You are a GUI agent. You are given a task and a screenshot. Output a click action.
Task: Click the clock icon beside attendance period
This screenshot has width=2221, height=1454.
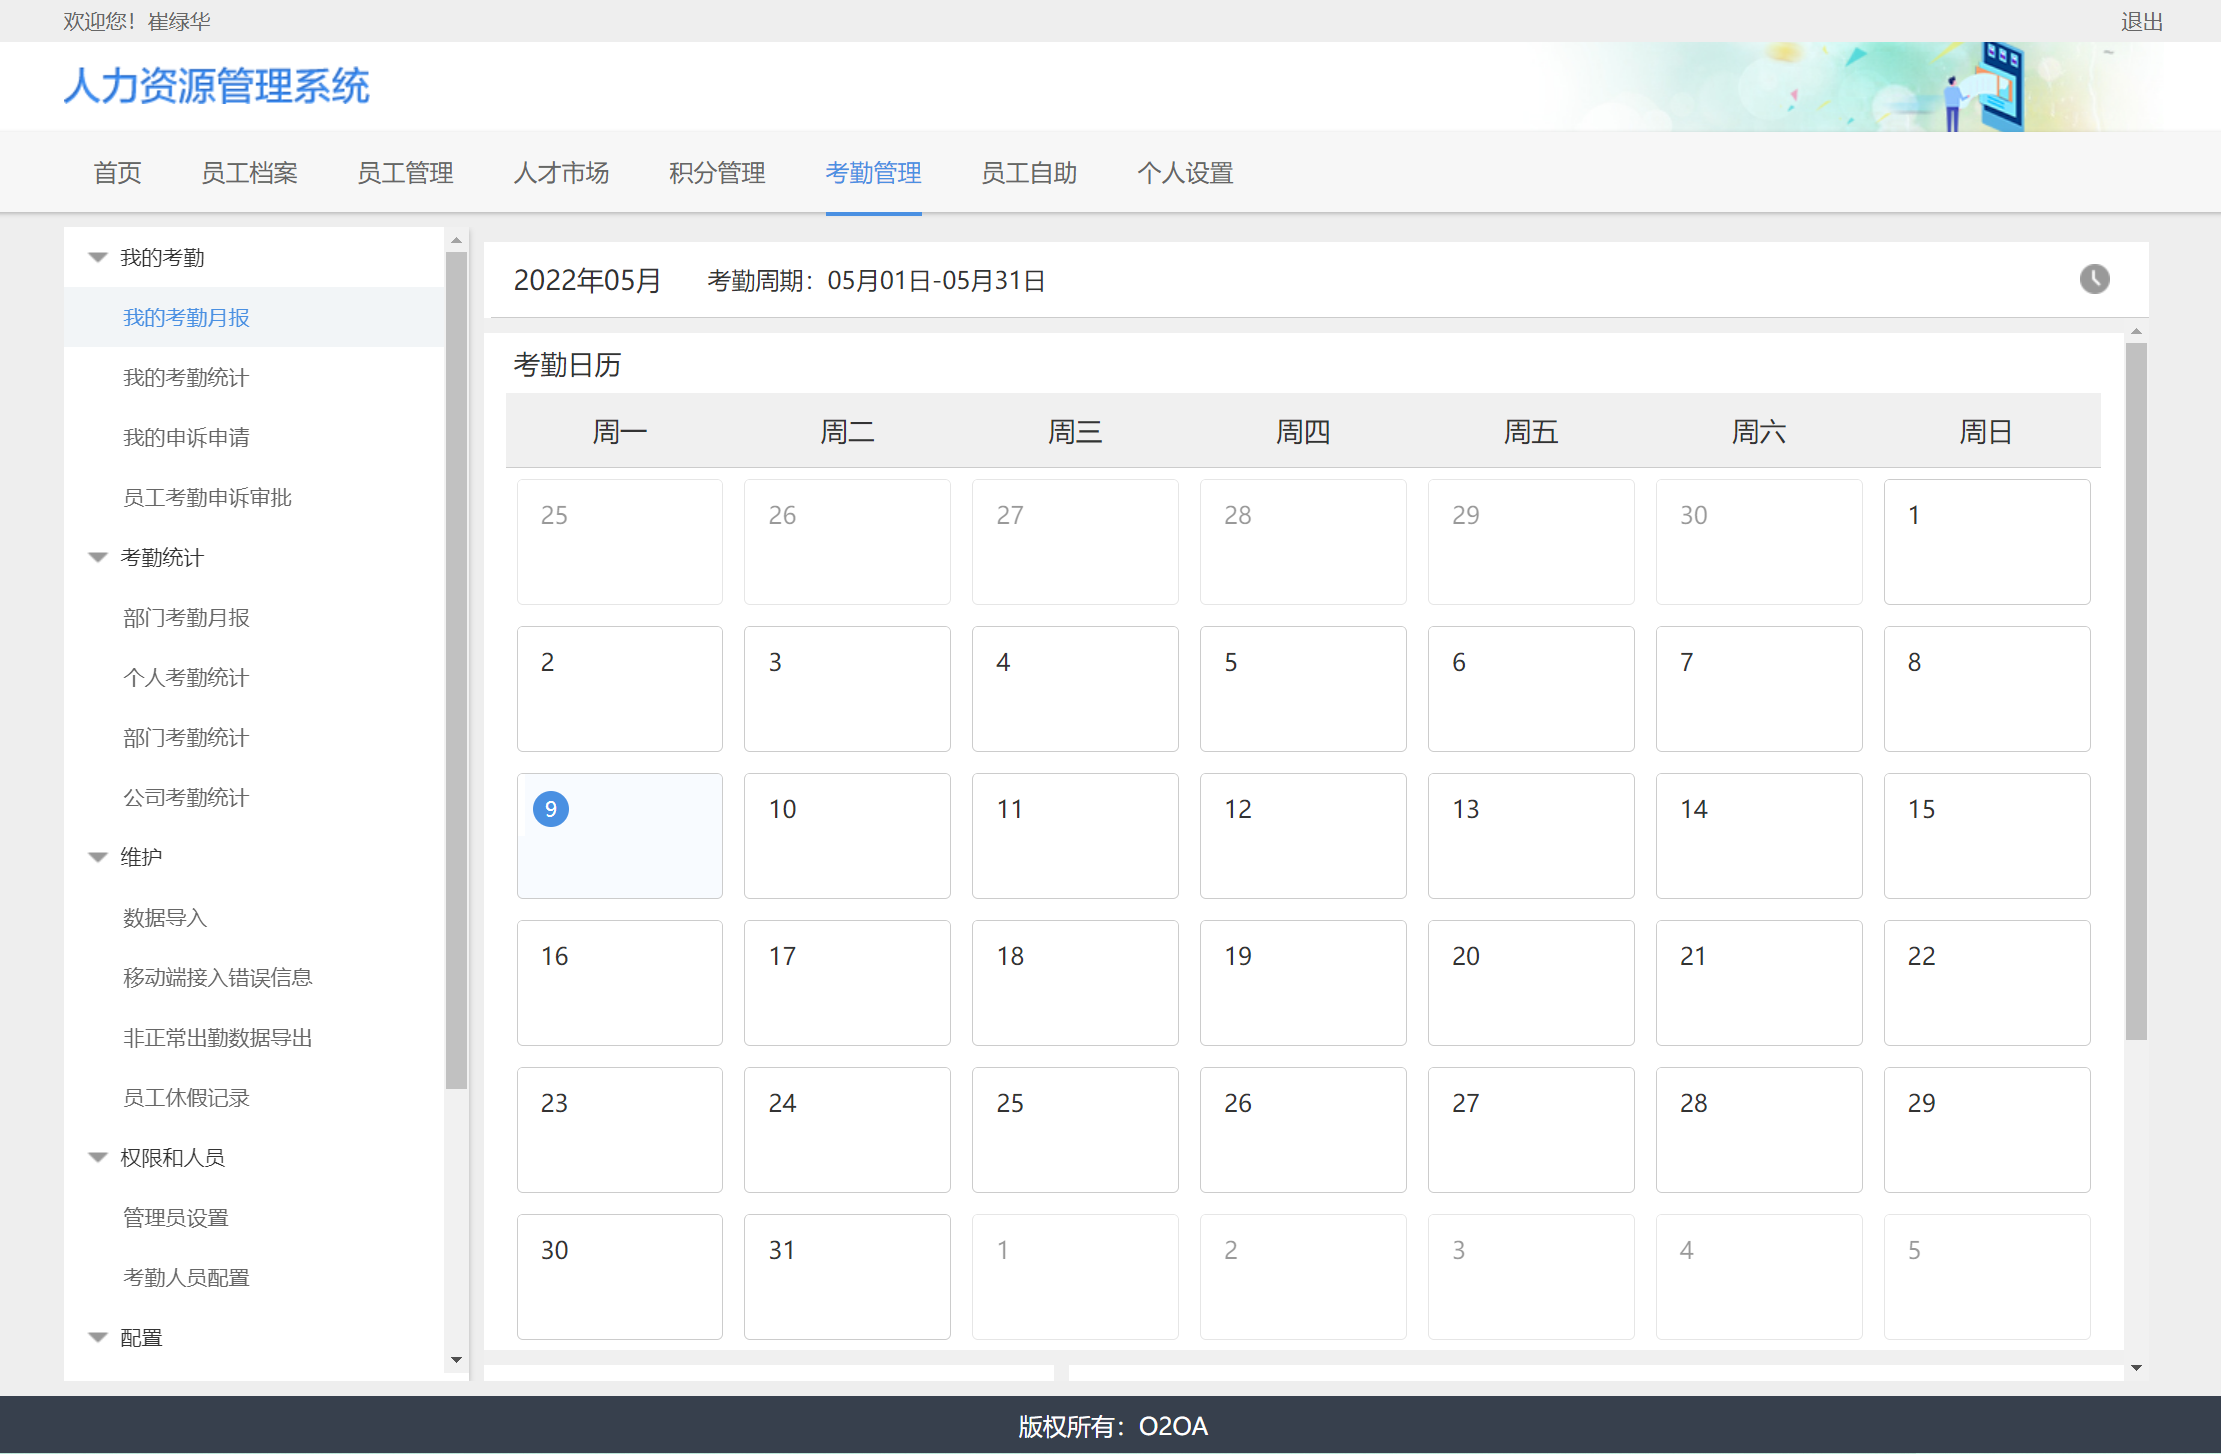click(x=2094, y=279)
